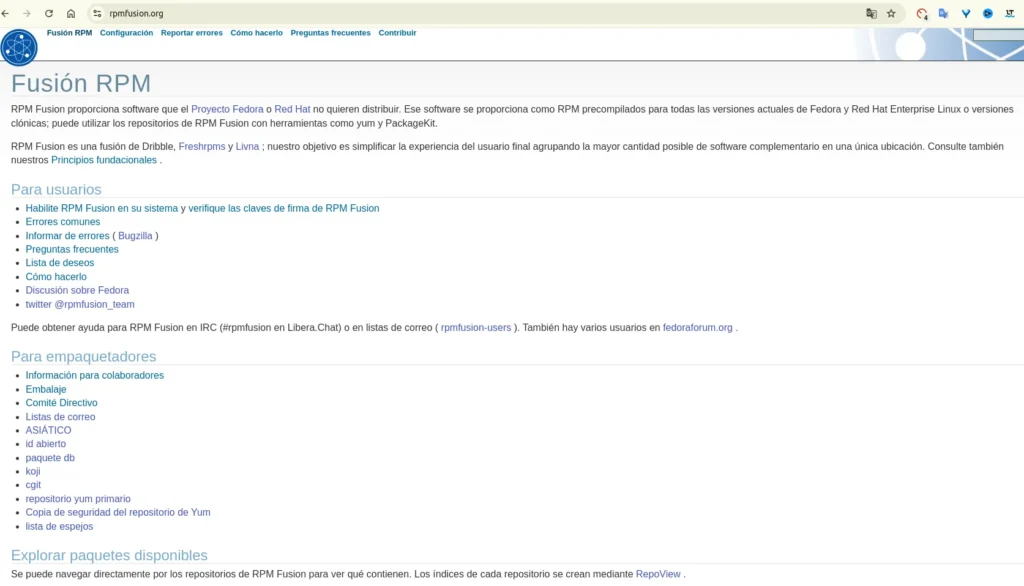The width and height of the screenshot is (1024, 586).
Task: Open the Listas de correo link
Action: pos(60,417)
